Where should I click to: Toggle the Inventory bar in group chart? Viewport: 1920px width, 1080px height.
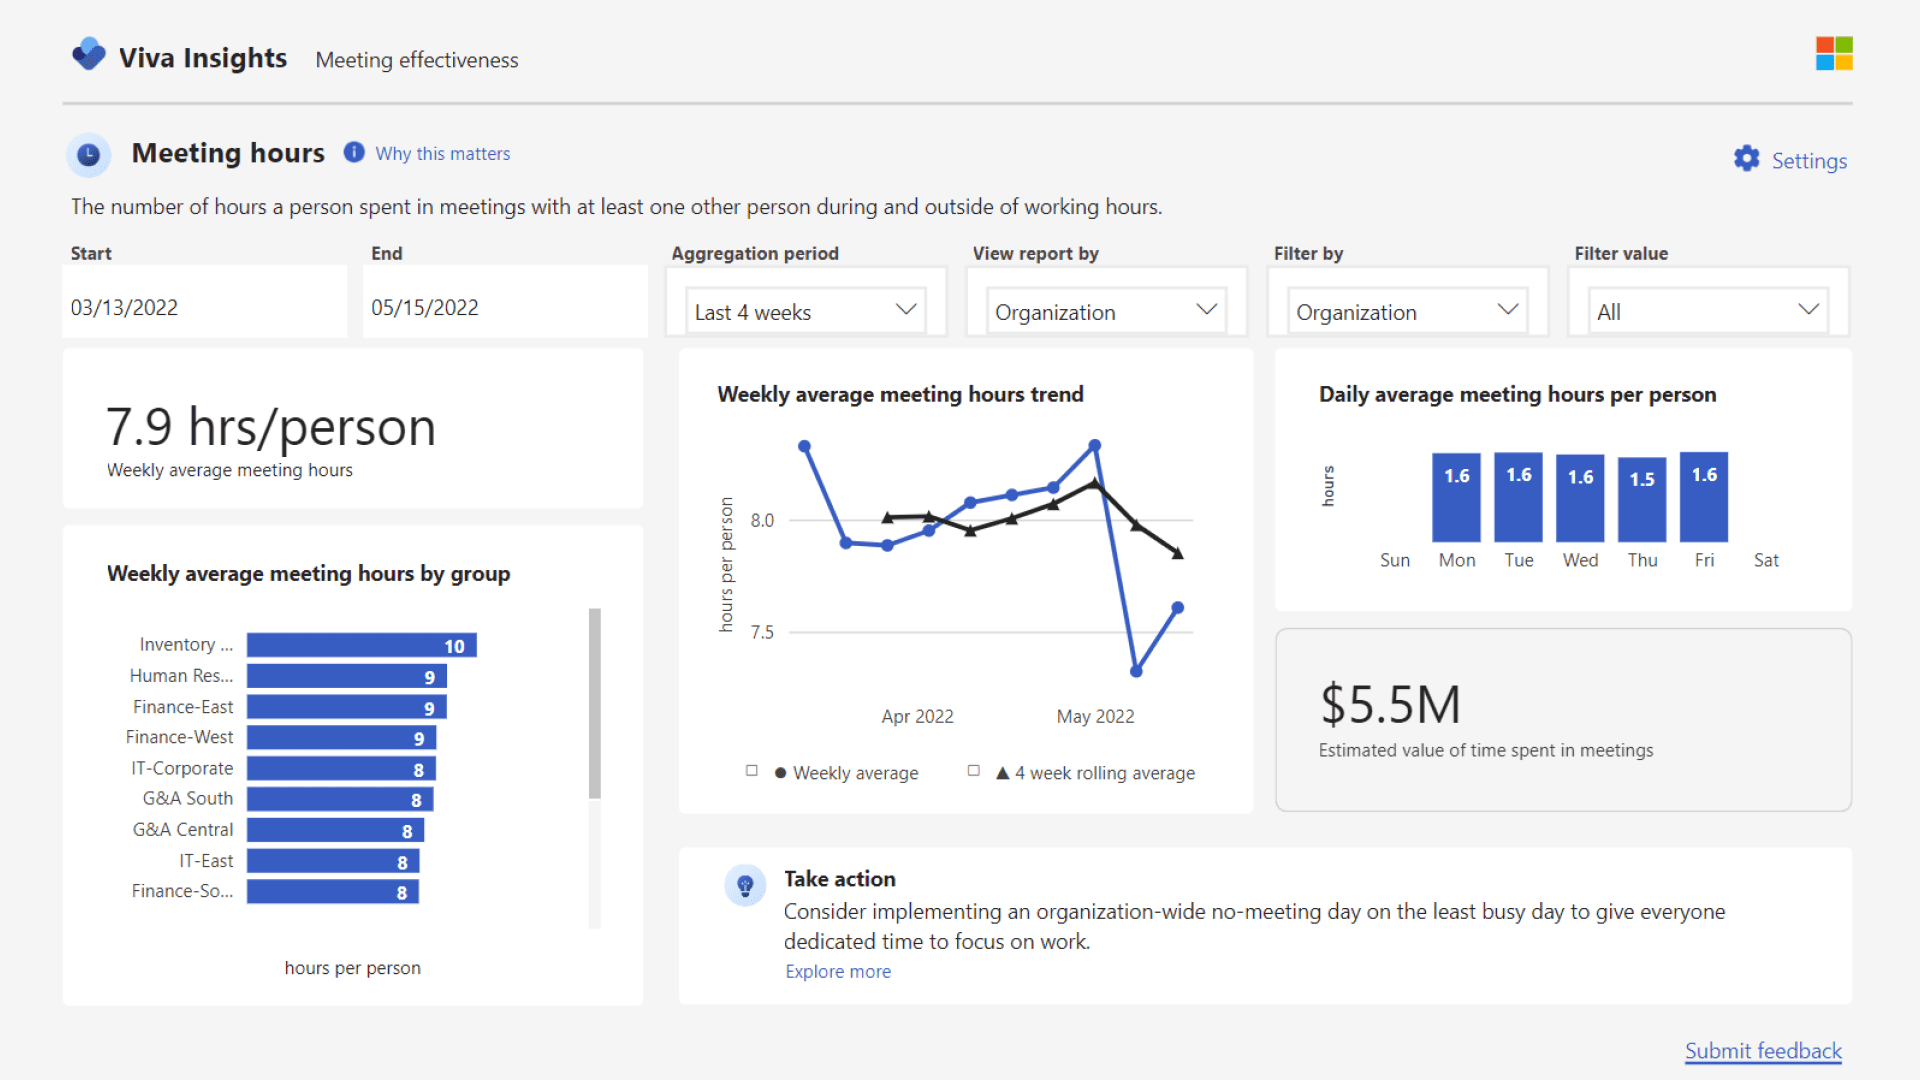point(362,645)
